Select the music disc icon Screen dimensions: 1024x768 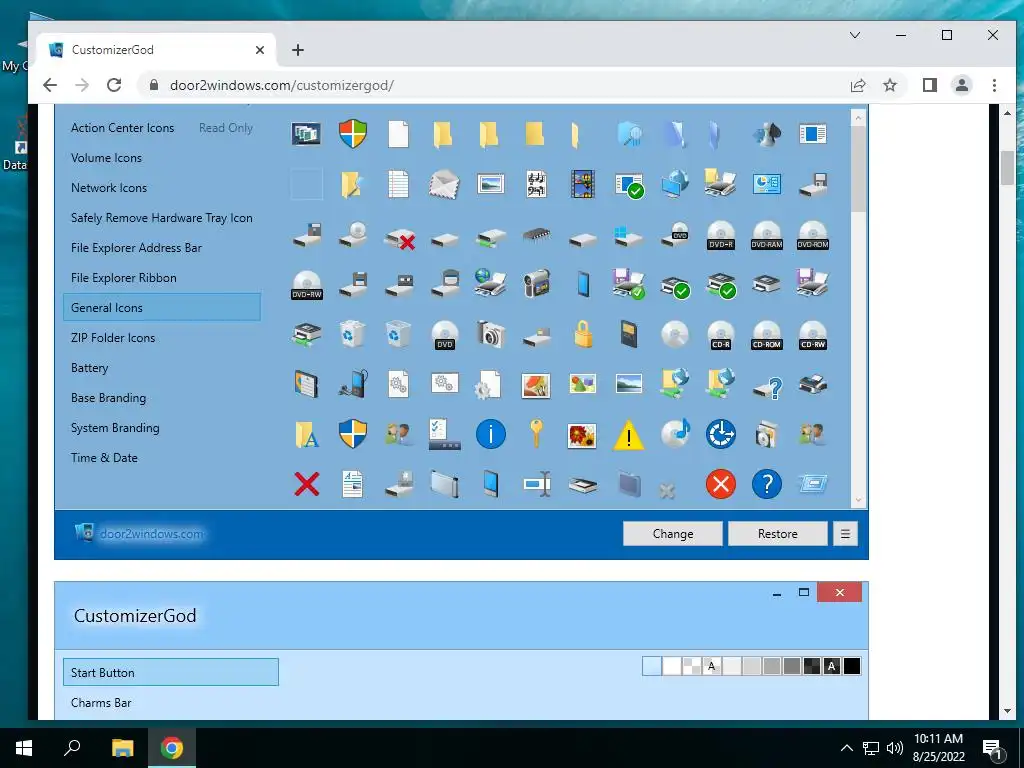coord(675,434)
